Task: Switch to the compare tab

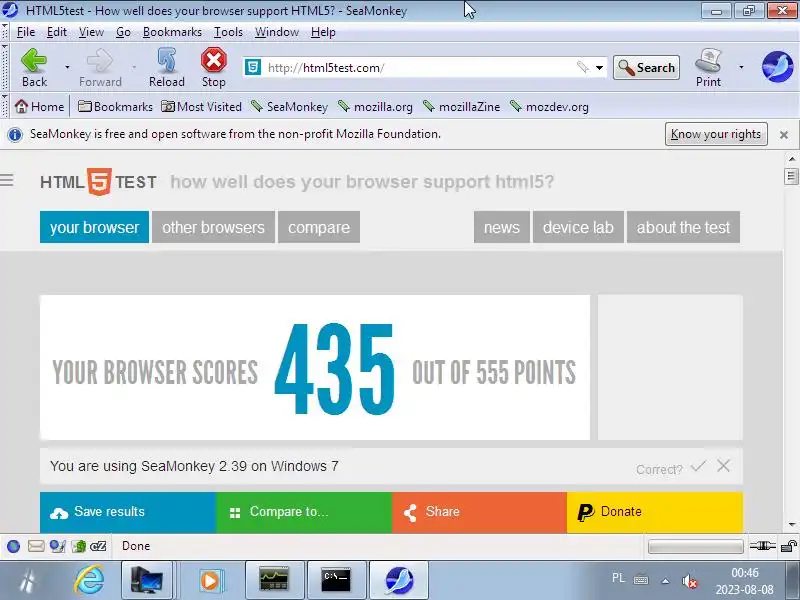Action: point(319,227)
